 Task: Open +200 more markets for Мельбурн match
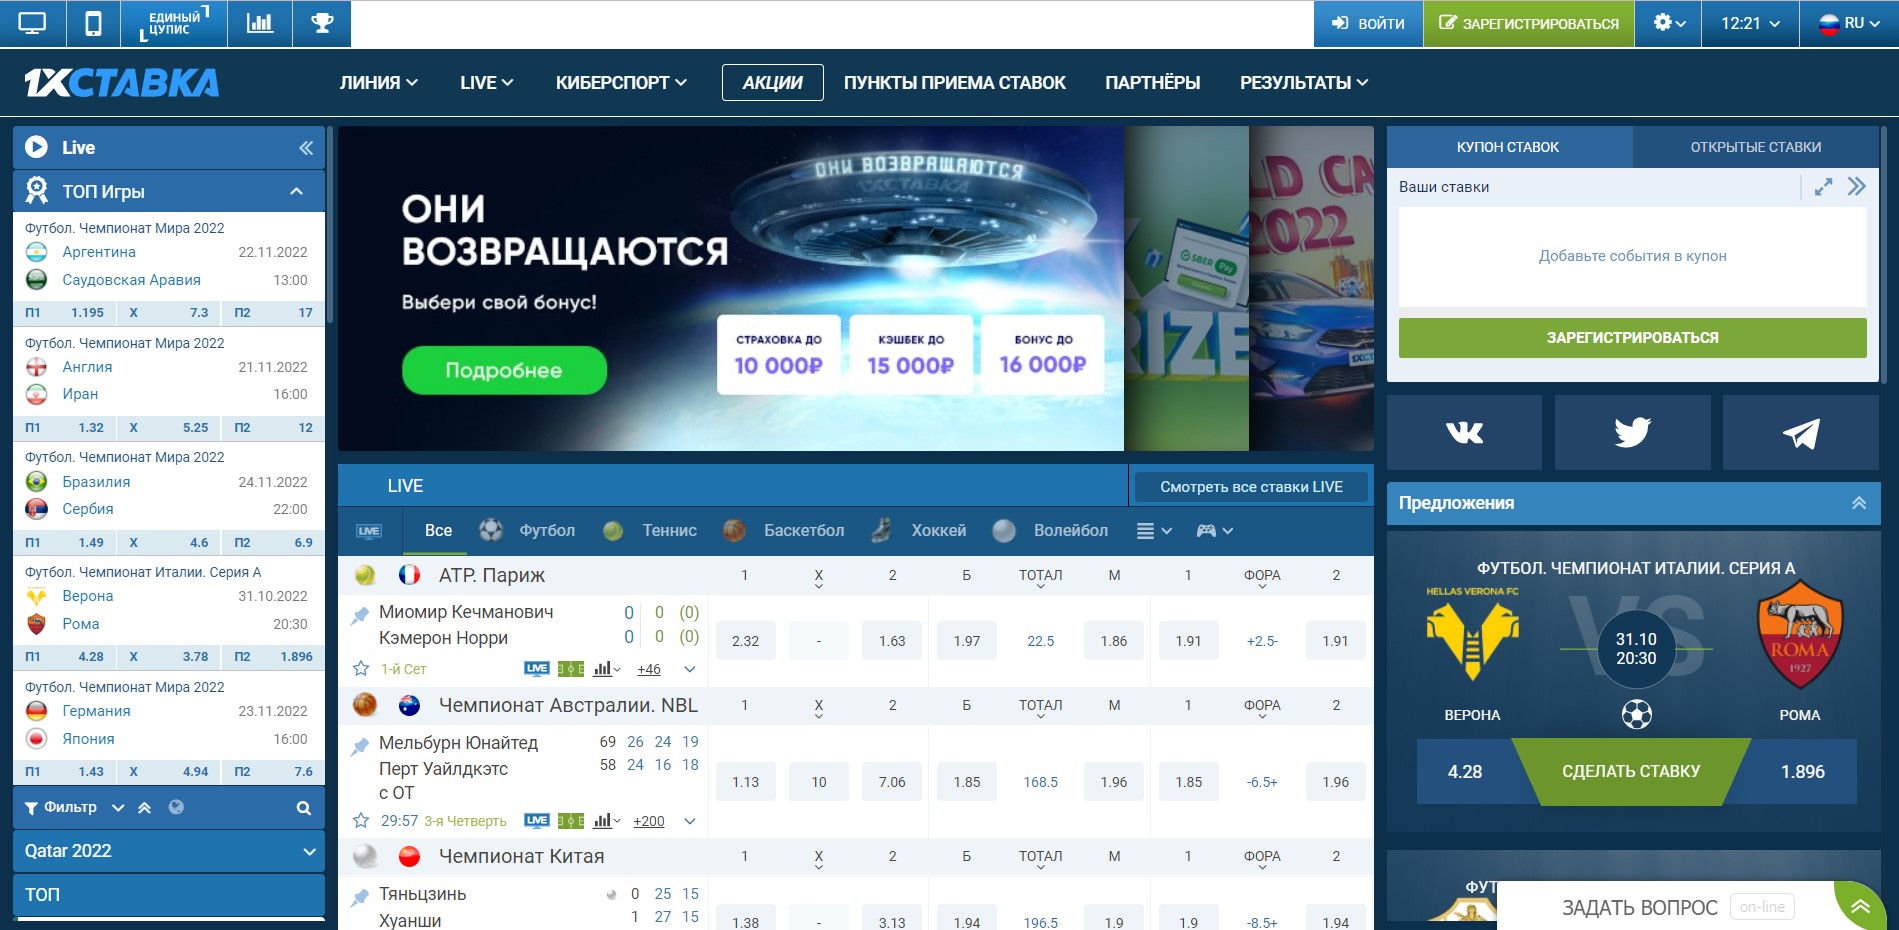click(x=649, y=821)
